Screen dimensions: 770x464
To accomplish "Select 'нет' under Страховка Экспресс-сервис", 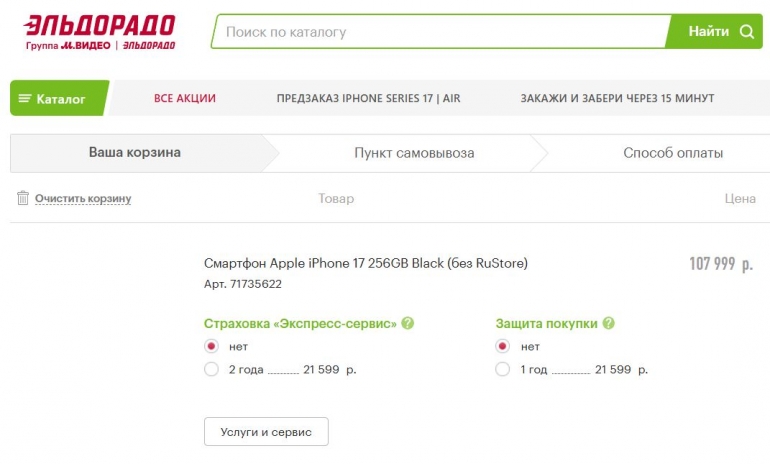I will click(211, 347).
